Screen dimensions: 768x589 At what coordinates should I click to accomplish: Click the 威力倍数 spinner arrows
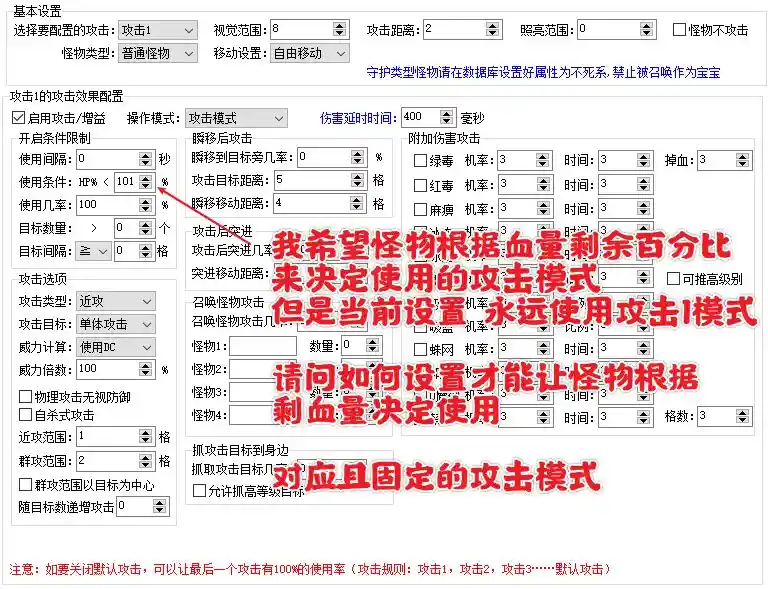coord(145,369)
